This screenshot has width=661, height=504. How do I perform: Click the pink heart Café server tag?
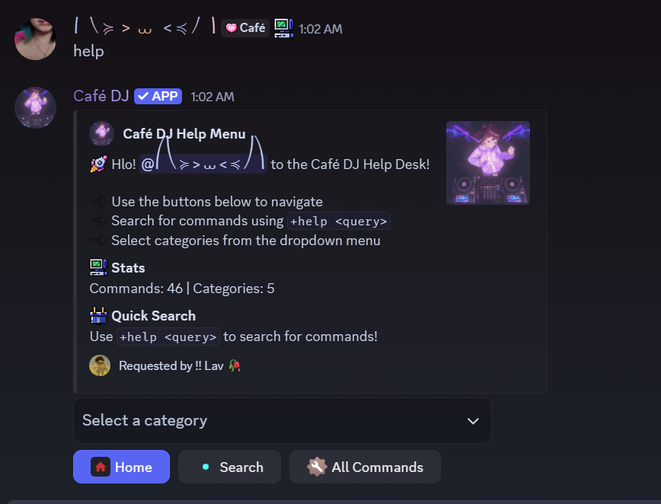pos(245,28)
